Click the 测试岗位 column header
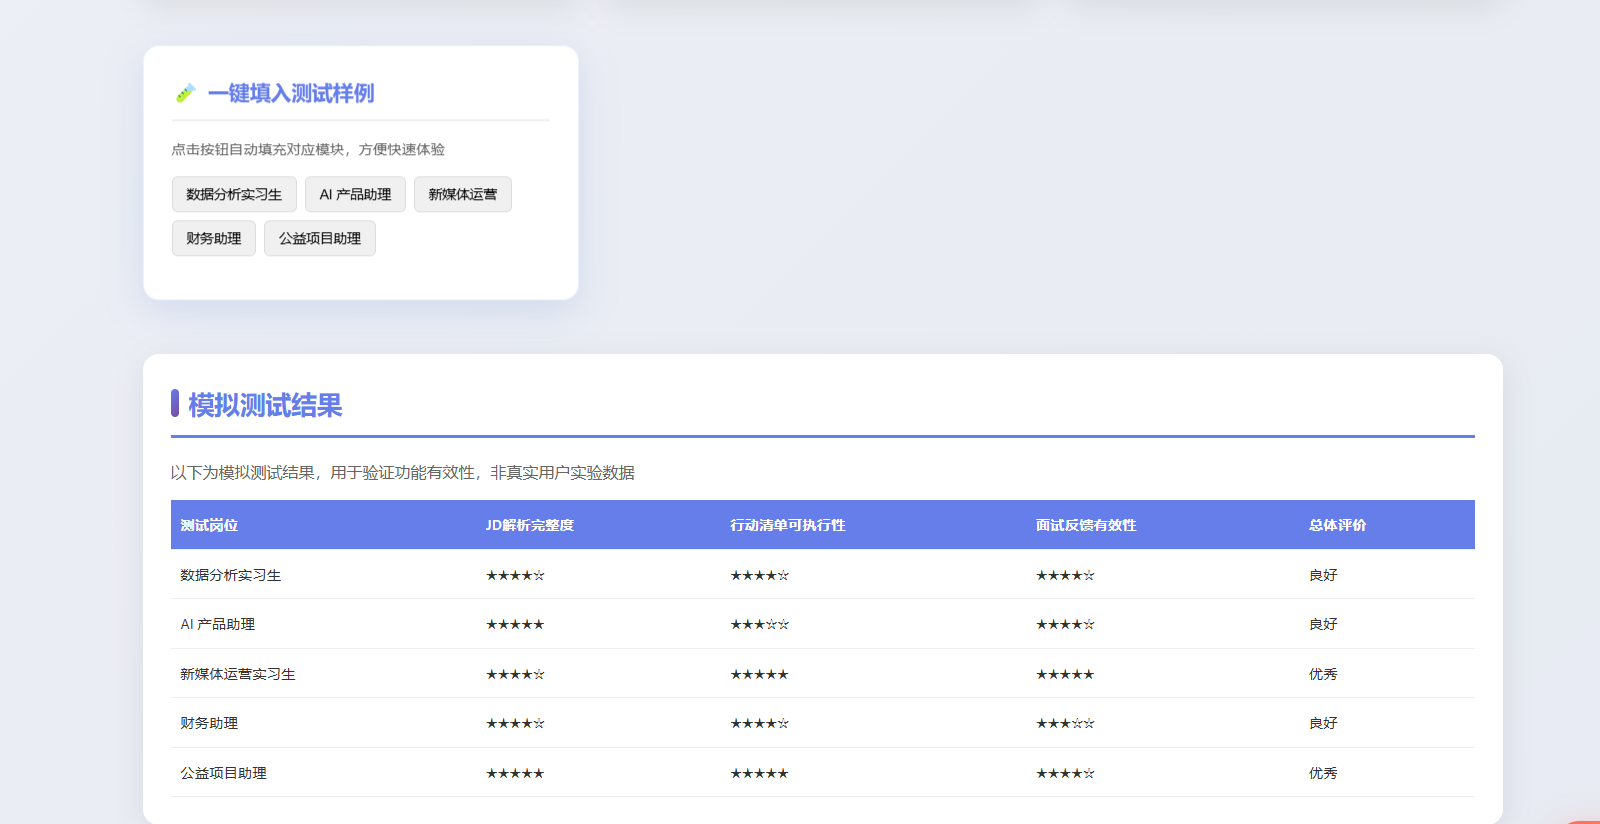1600x824 pixels. pyautogui.click(x=209, y=525)
